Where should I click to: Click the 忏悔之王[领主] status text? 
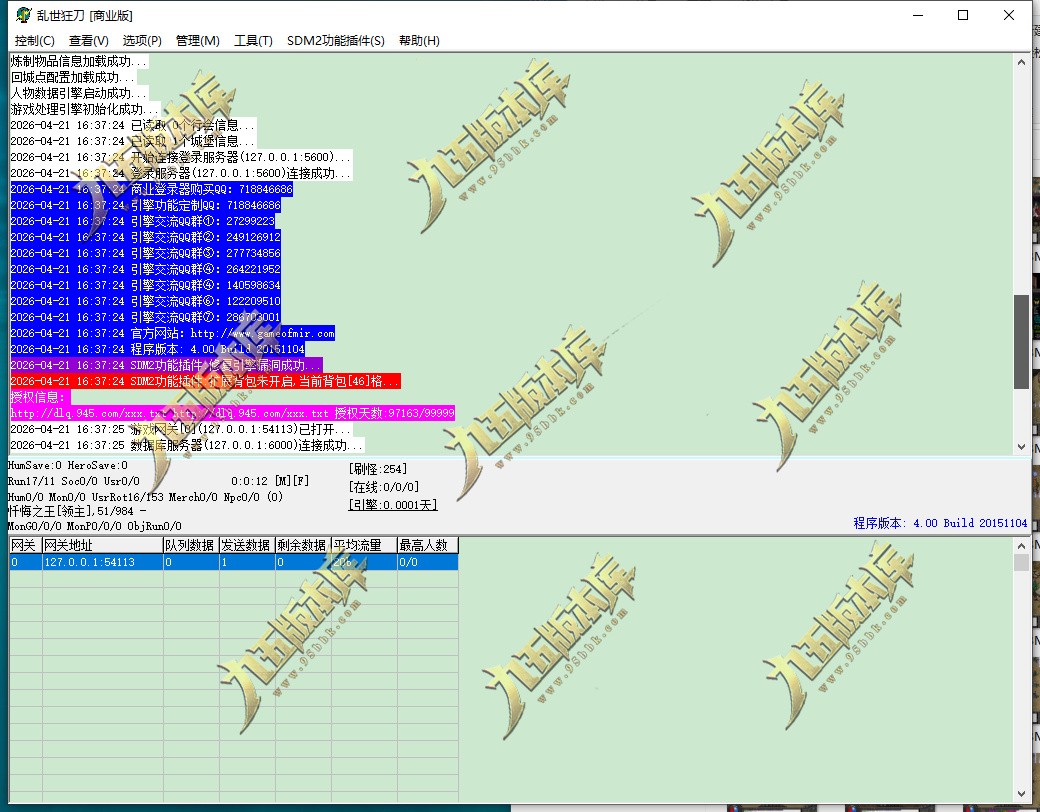point(77,511)
